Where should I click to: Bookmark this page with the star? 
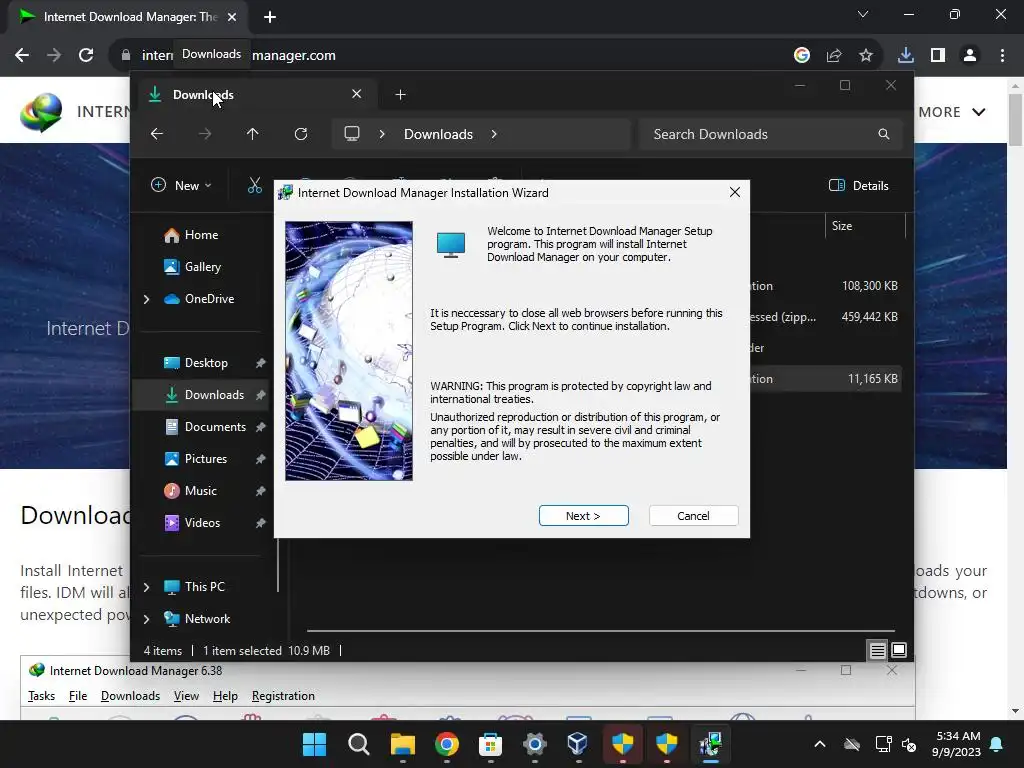866,55
